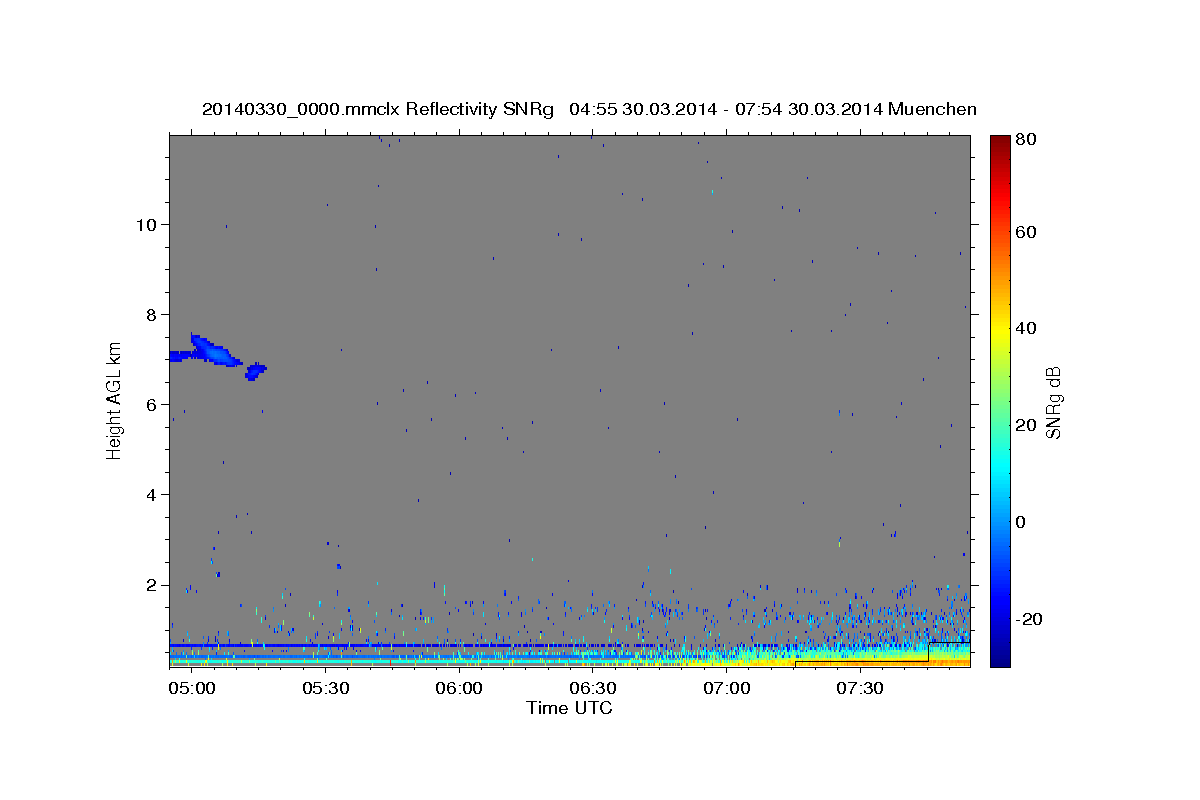This screenshot has width=1200, height=800.
Task: Click the 07:00 time tick label
Action: tap(726, 688)
